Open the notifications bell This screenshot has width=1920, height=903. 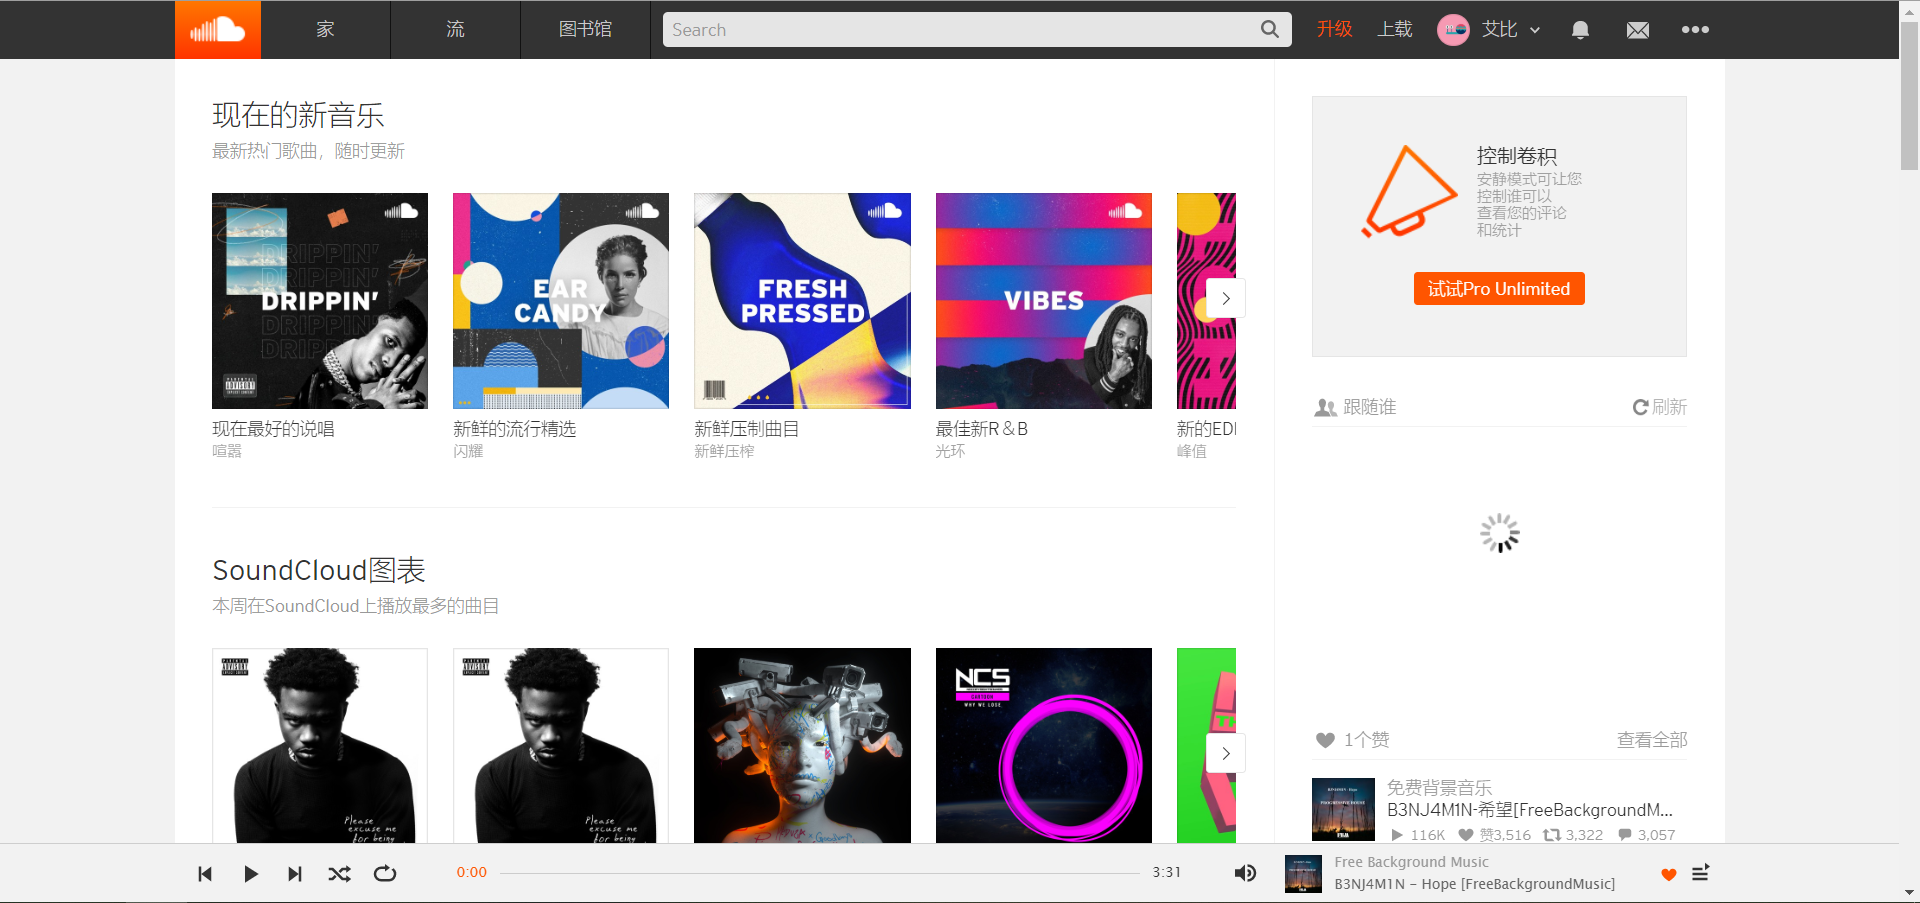[1580, 30]
